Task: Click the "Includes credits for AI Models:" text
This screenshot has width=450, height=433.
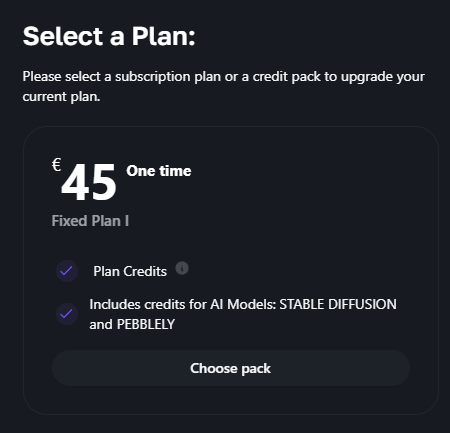Action: [x=183, y=304]
